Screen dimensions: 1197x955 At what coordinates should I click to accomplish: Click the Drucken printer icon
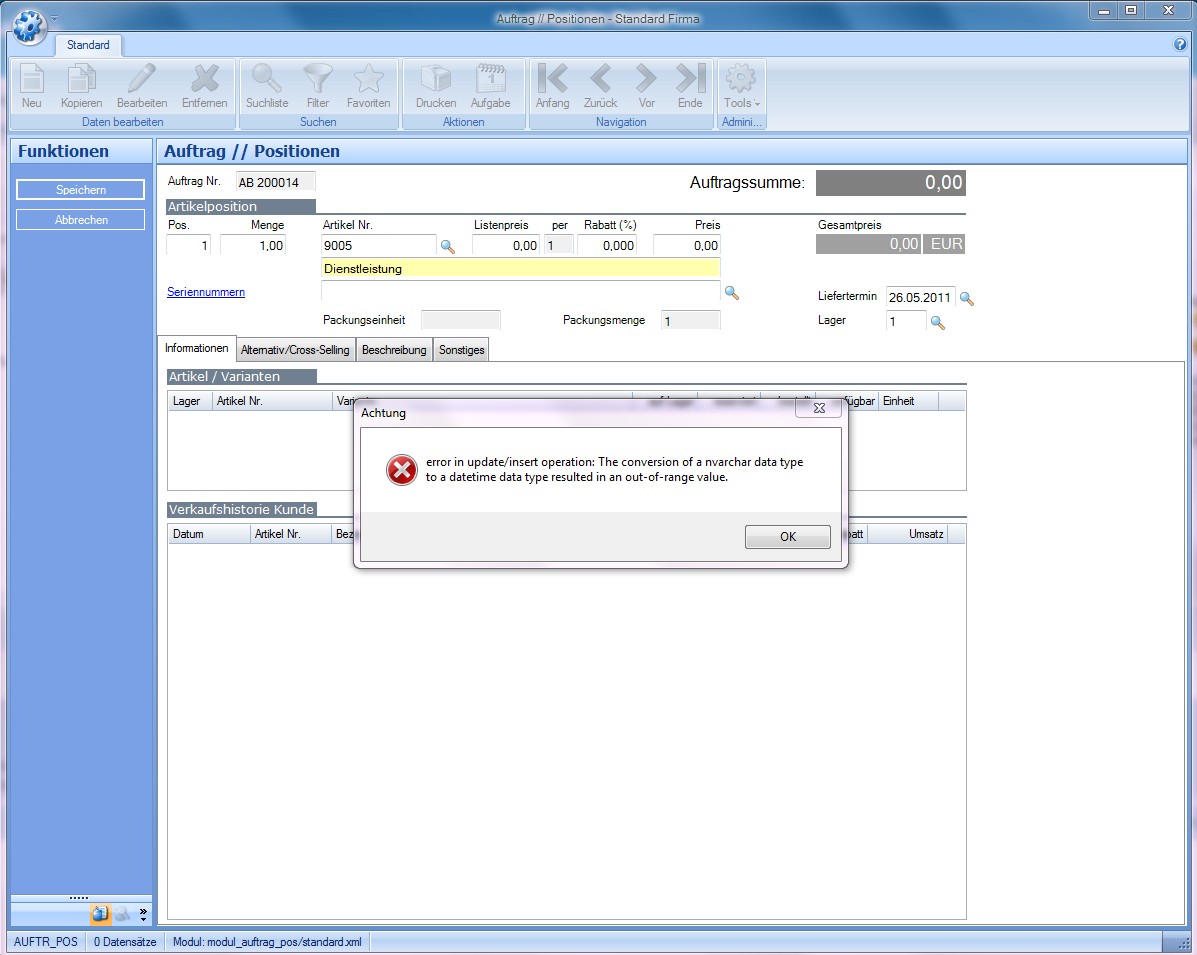click(436, 80)
